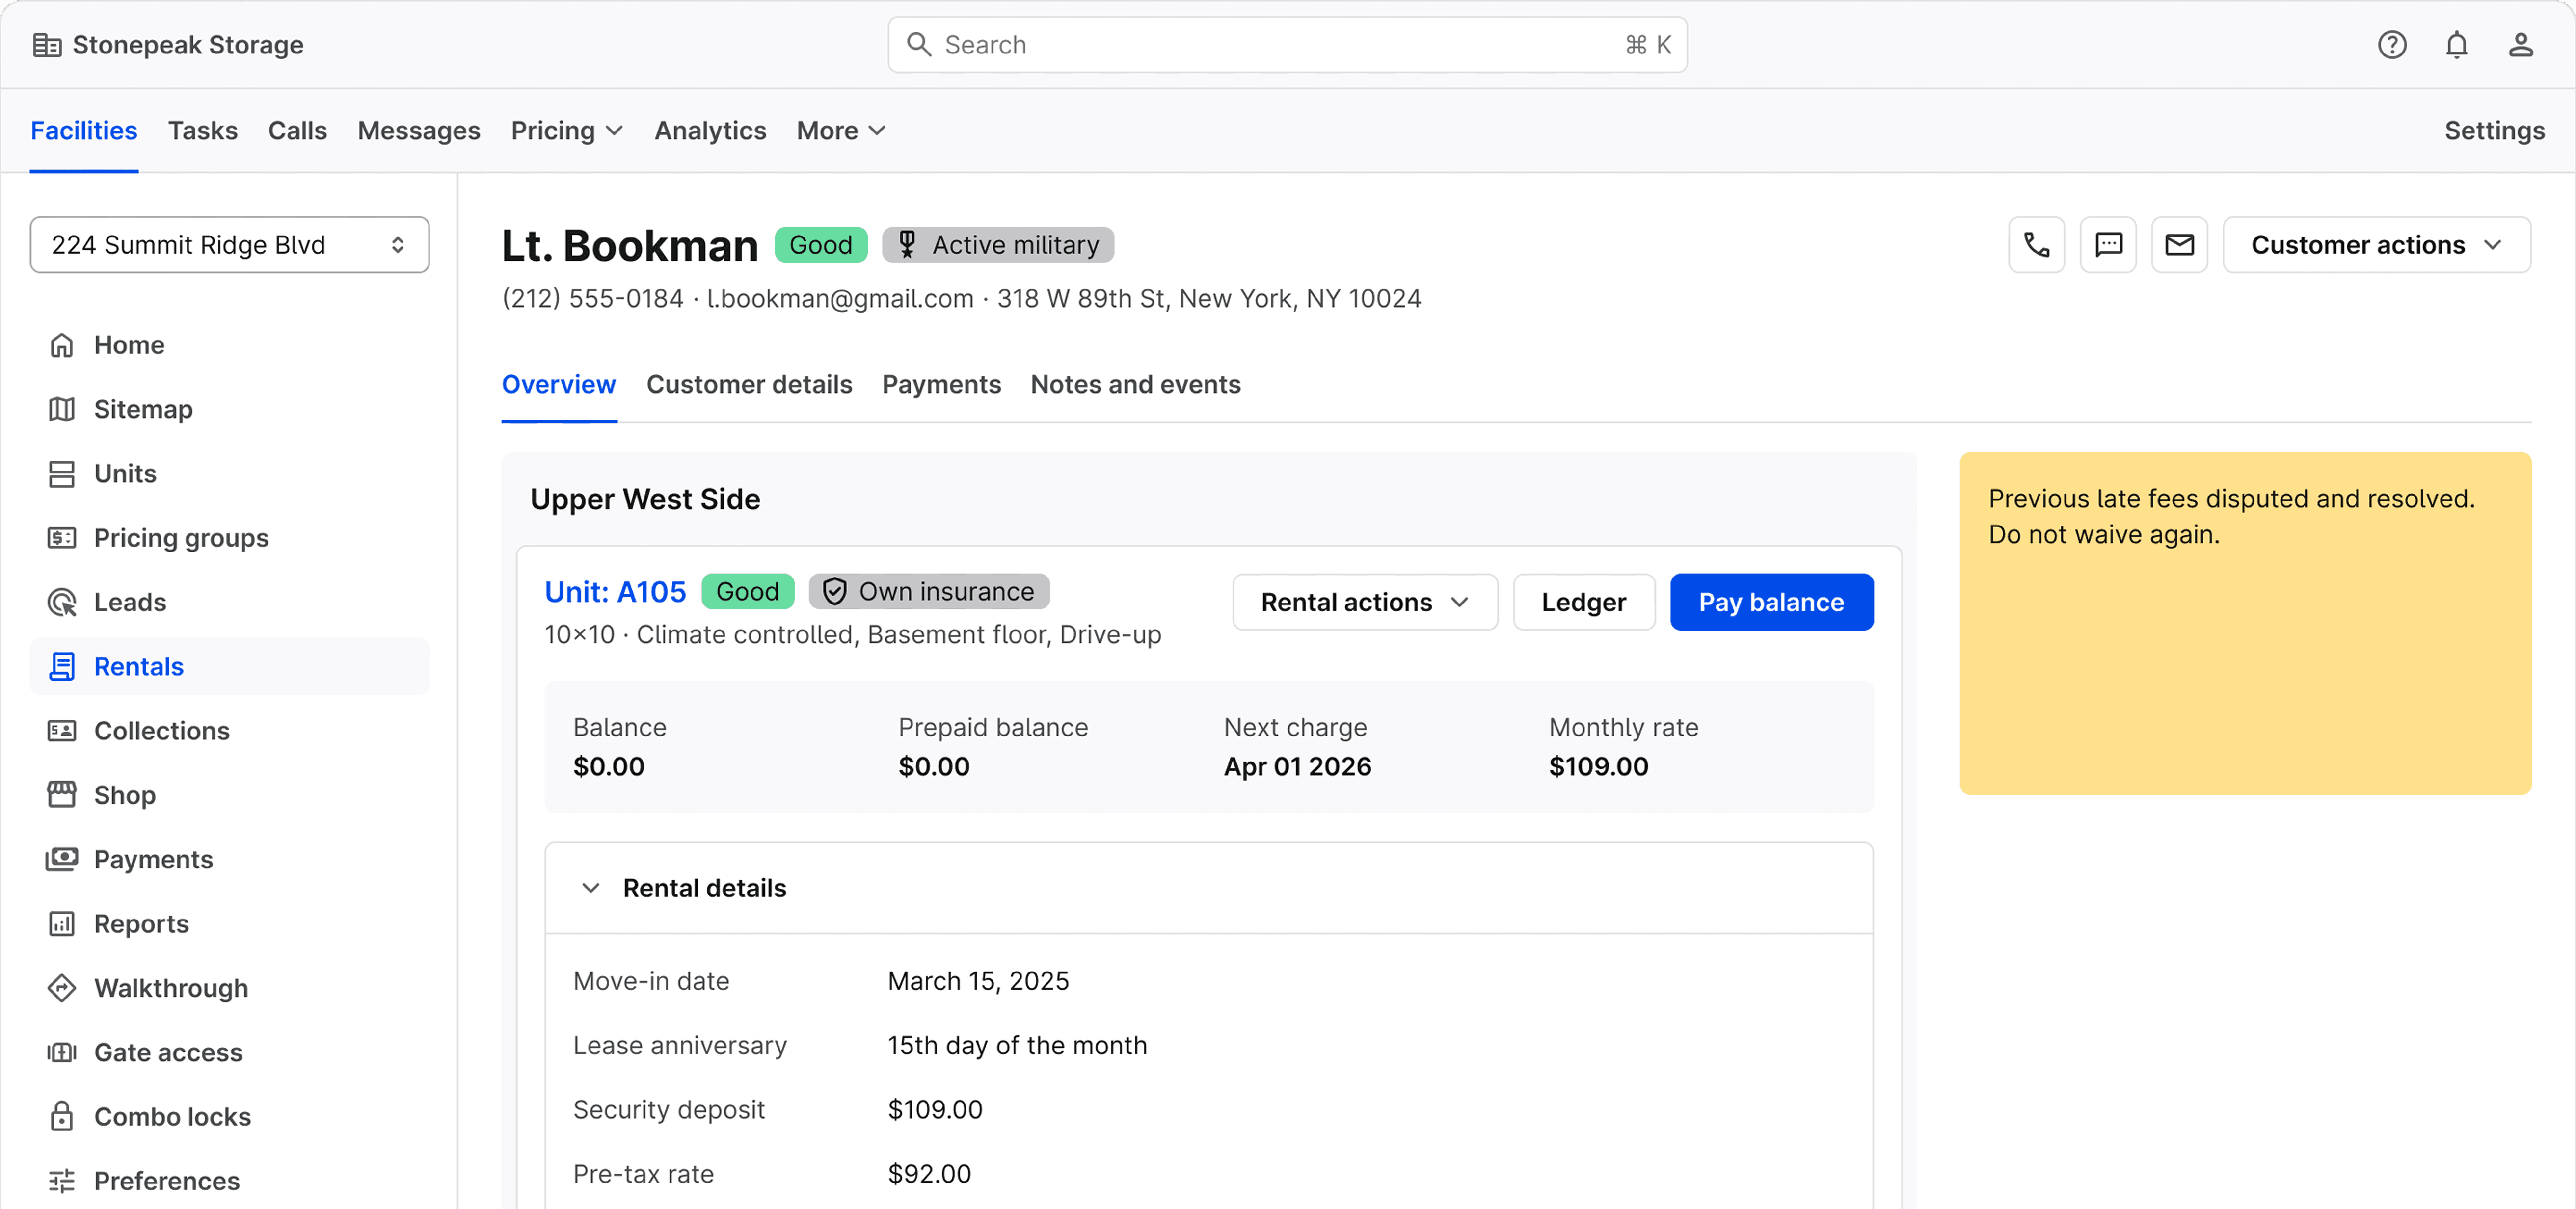
Task: Open the Pricing menu in top navigation
Action: click(x=566, y=131)
